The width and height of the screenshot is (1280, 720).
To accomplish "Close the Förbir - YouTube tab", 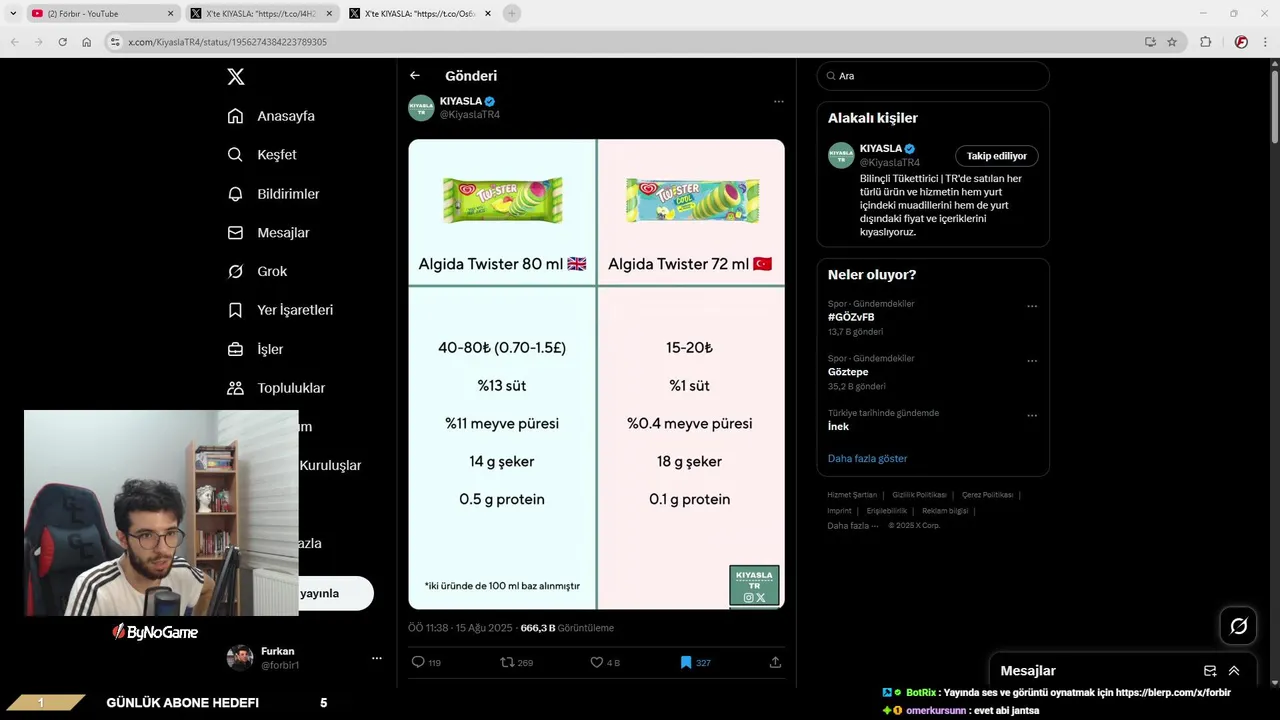I will (170, 14).
